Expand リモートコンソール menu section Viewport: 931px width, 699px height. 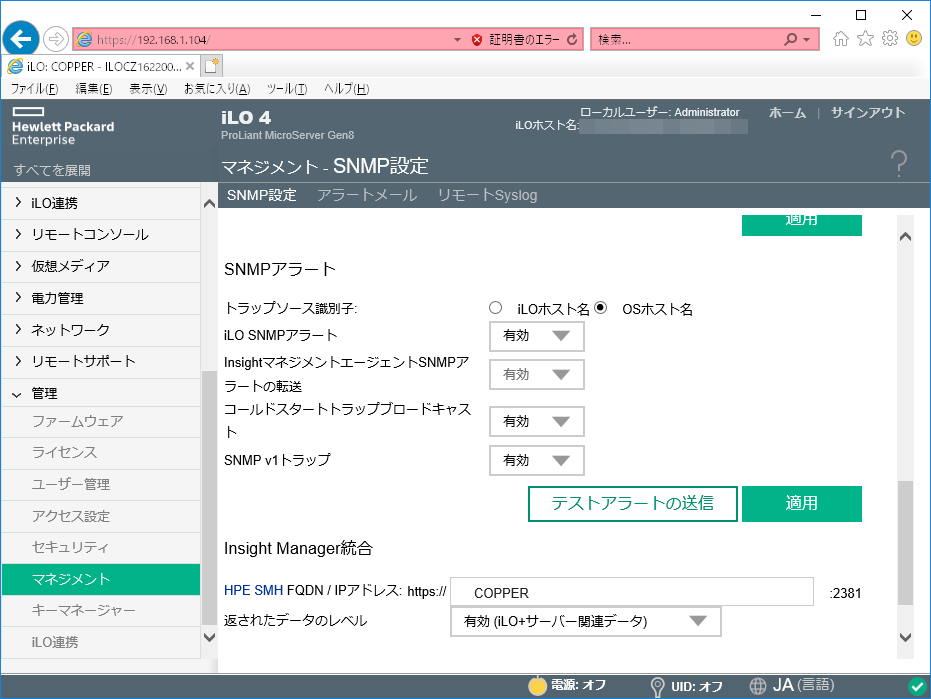(101, 235)
